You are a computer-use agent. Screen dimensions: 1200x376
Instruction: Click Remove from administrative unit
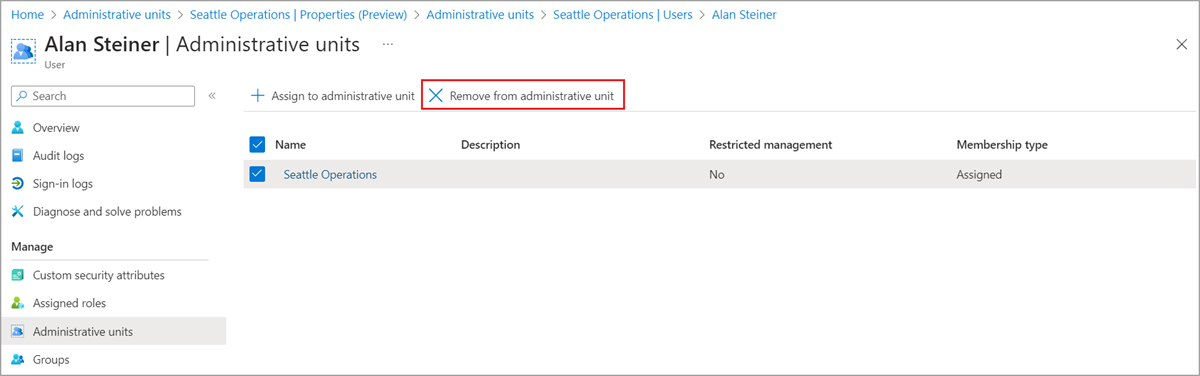tap(522, 96)
